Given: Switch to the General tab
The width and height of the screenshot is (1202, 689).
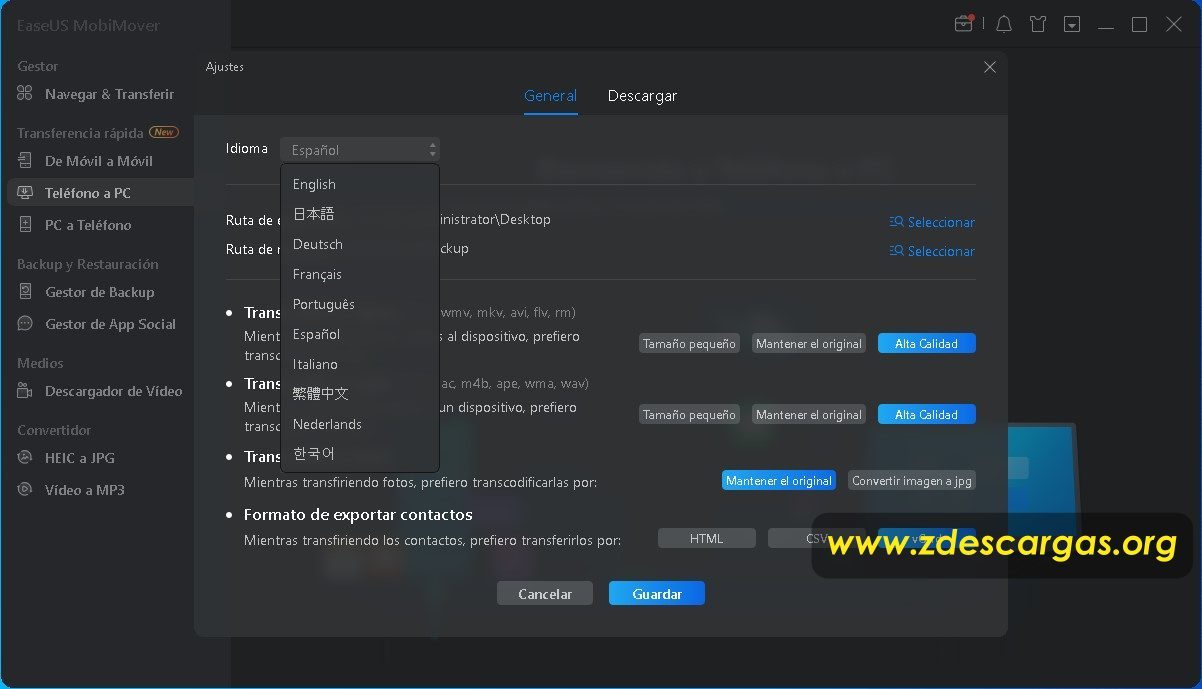Looking at the screenshot, I should (x=550, y=96).
